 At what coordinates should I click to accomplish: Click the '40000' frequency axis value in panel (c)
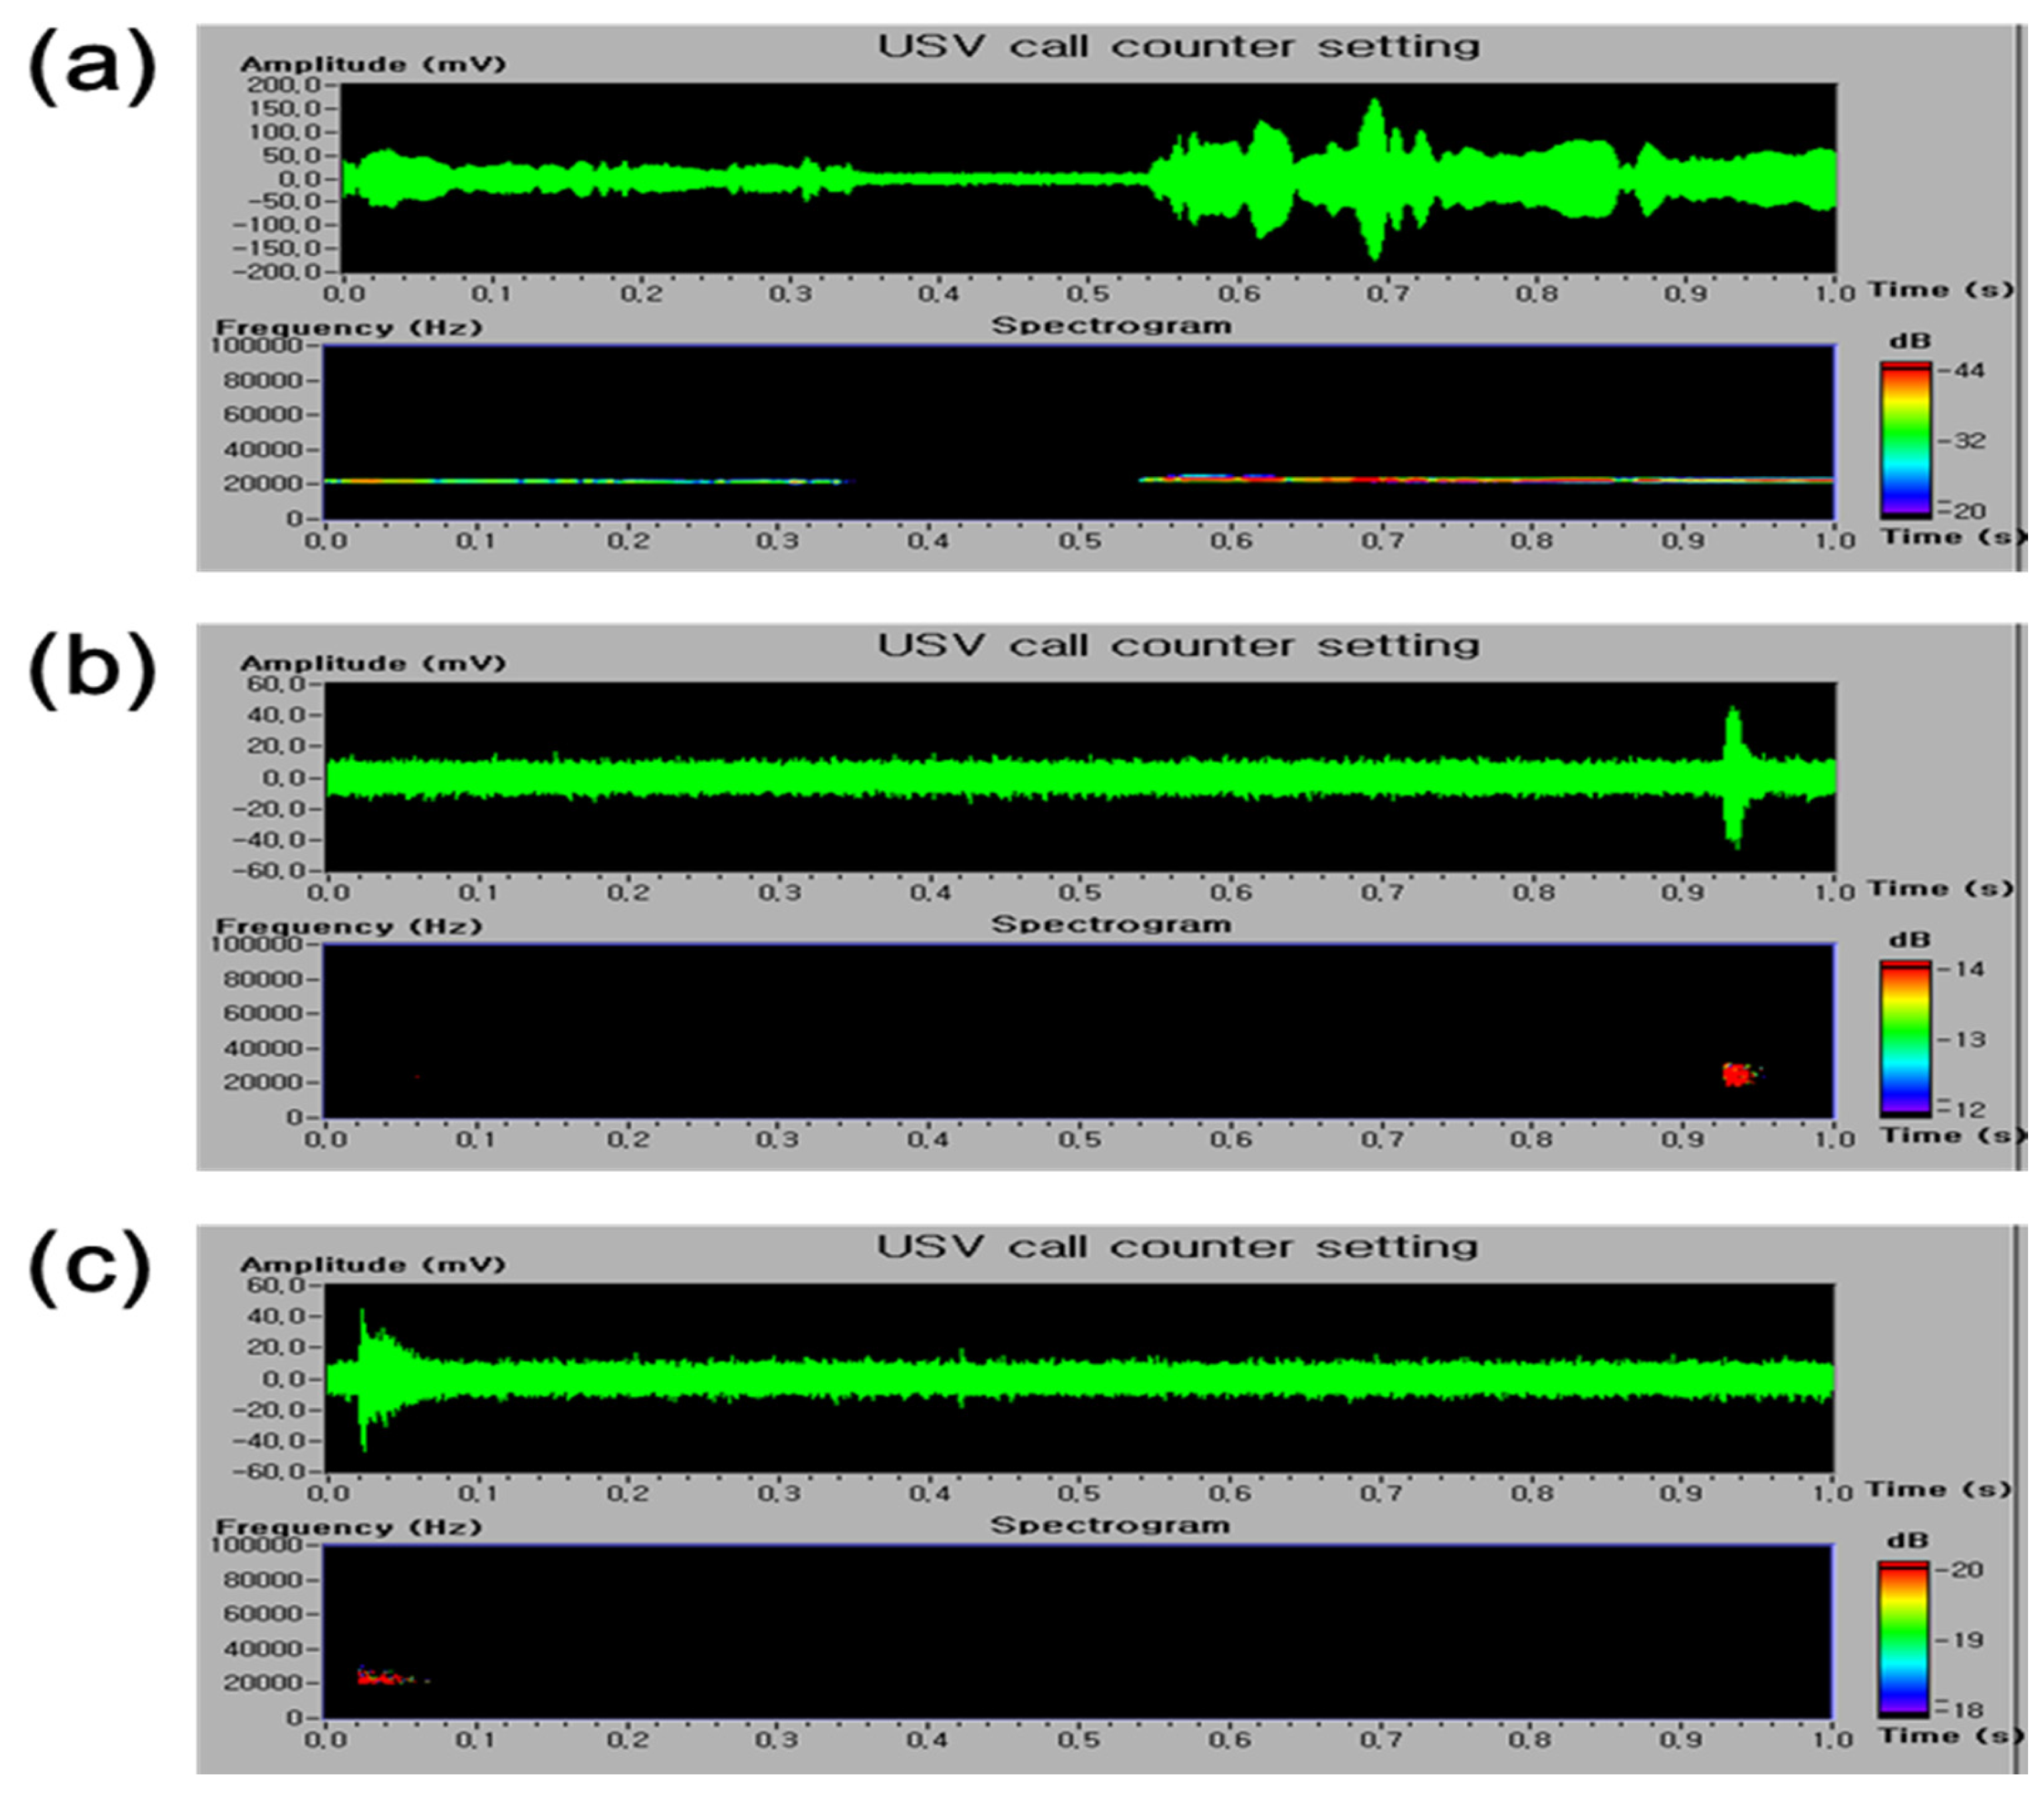click(263, 1649)
